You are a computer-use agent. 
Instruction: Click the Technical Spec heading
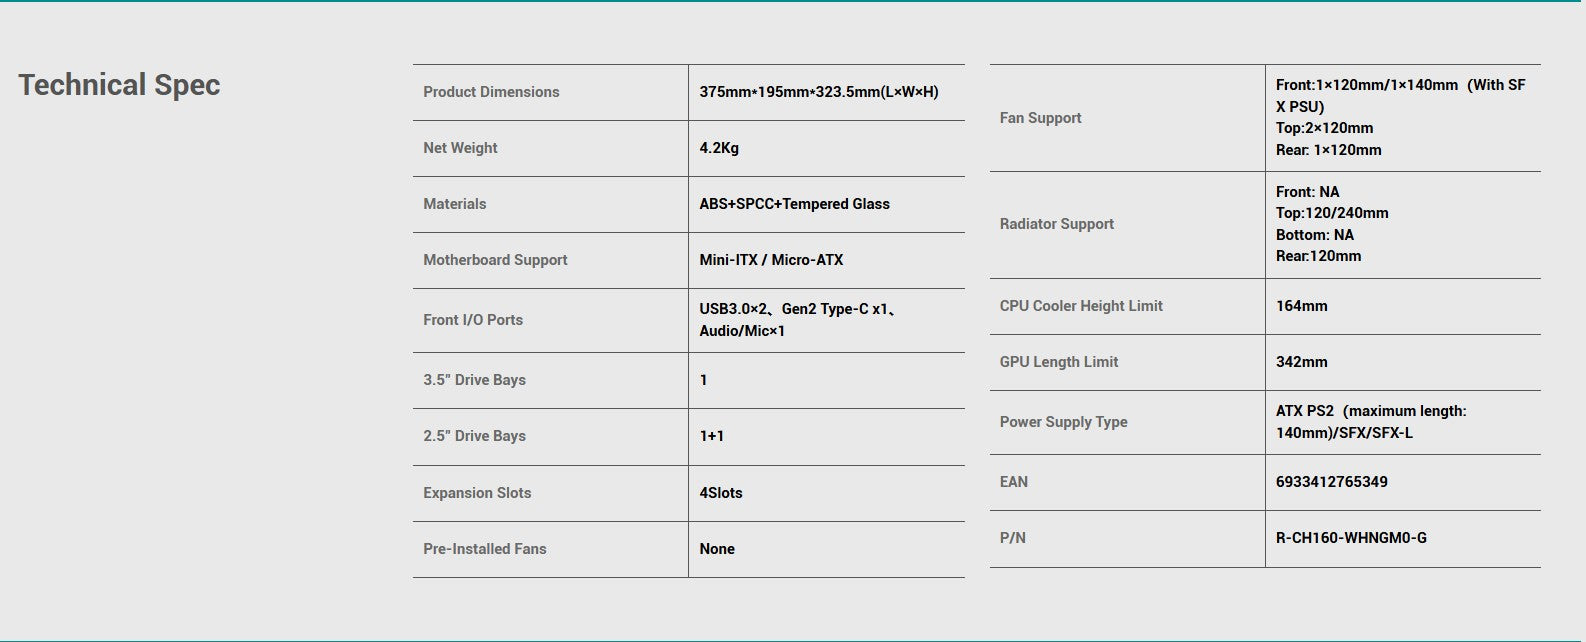tap(119, 85)
